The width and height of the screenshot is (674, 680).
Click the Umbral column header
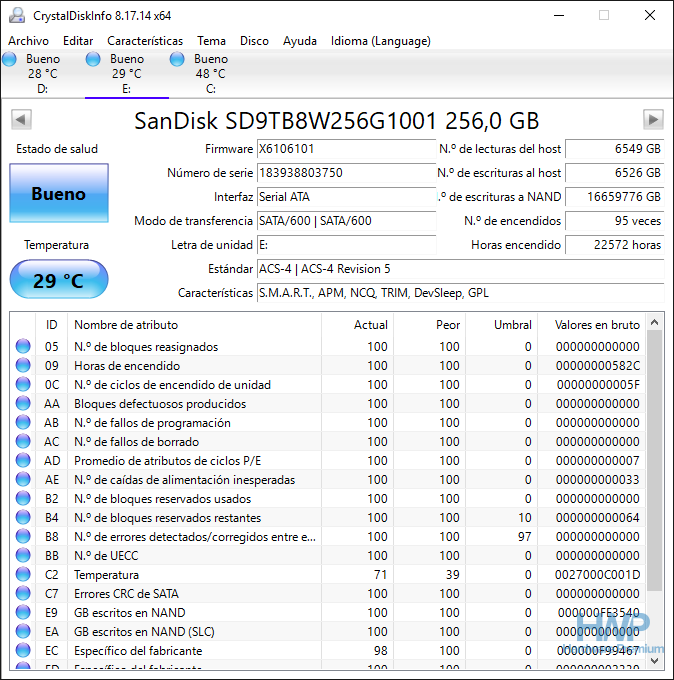click(x=502, y=325)
